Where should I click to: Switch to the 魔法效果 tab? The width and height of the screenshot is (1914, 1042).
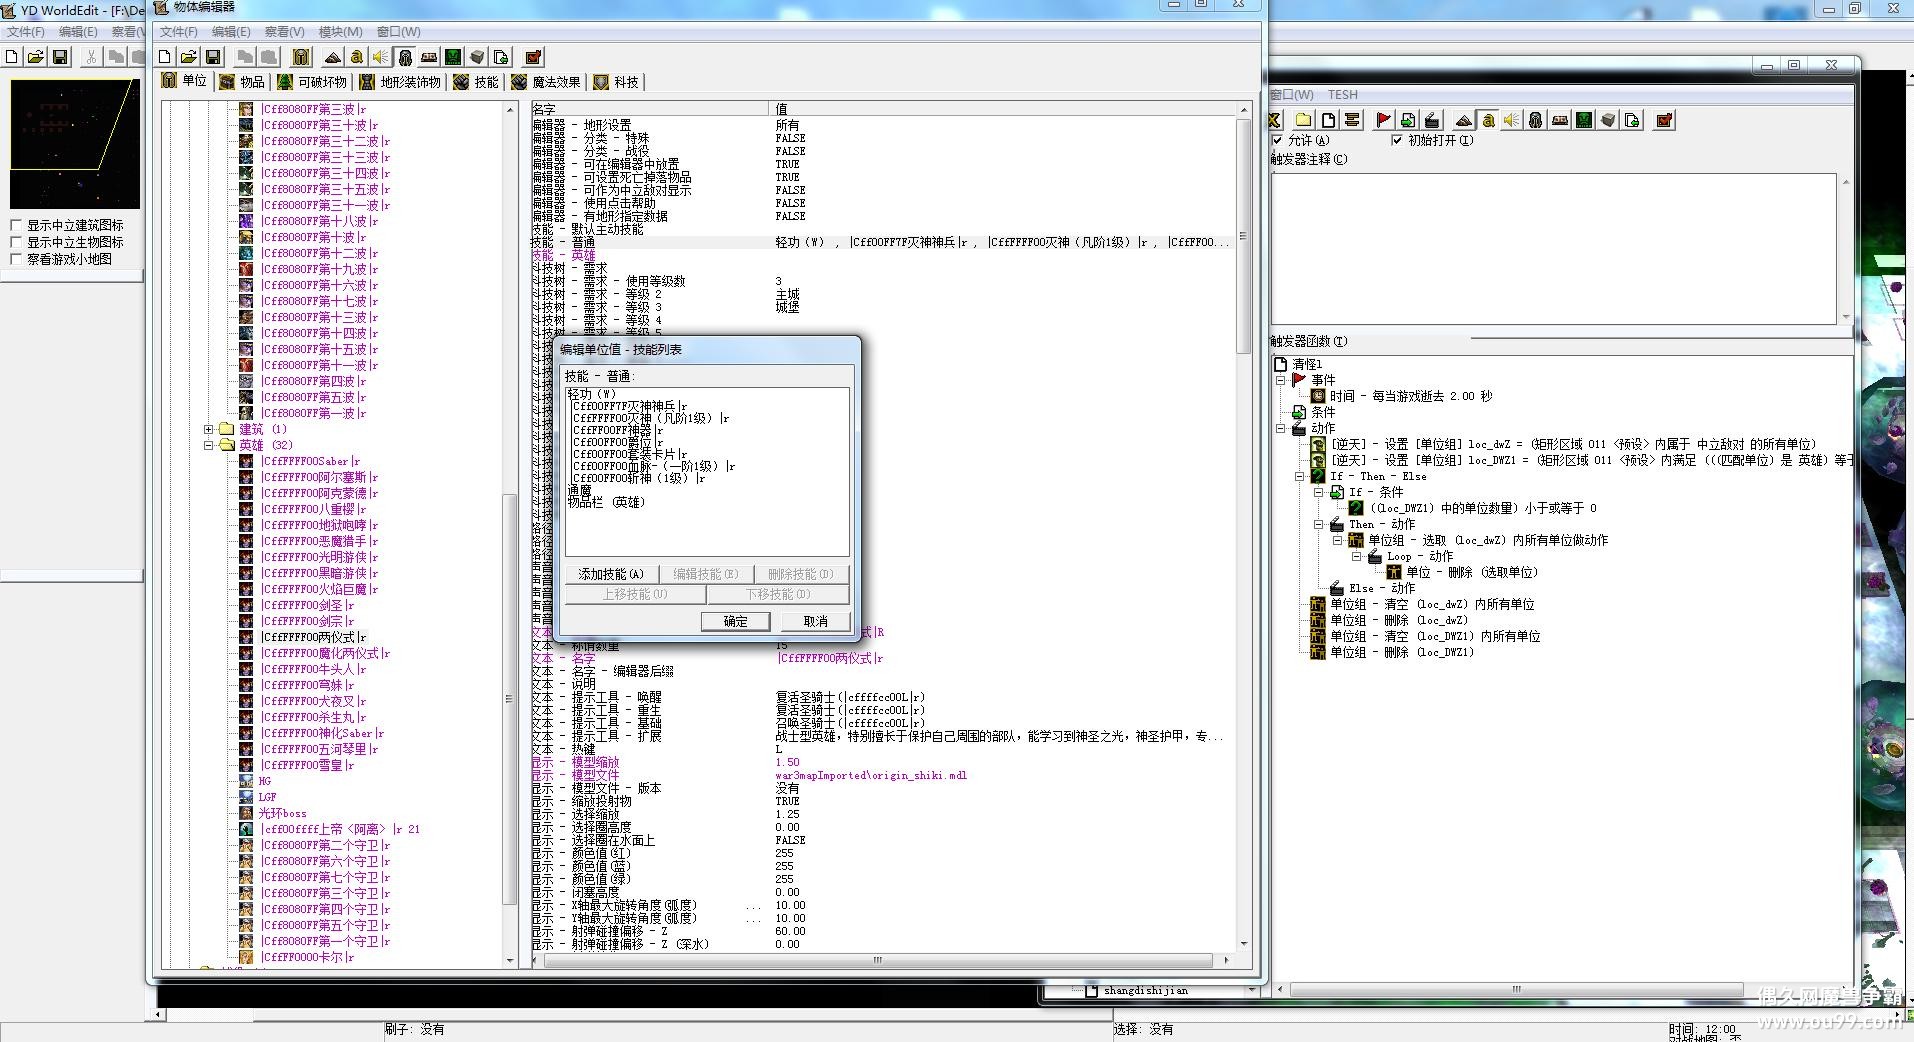[x=546, y=82]
